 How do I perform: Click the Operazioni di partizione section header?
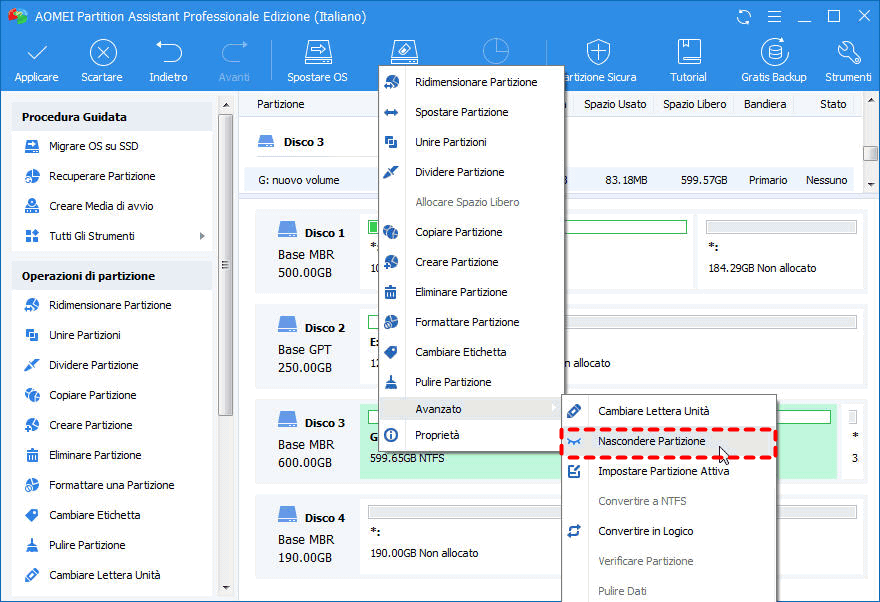pyautogui.click(x=111, y=276)
